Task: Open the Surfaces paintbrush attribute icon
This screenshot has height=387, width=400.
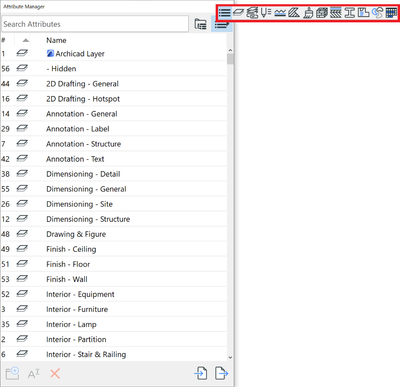Action: [308, 13]
